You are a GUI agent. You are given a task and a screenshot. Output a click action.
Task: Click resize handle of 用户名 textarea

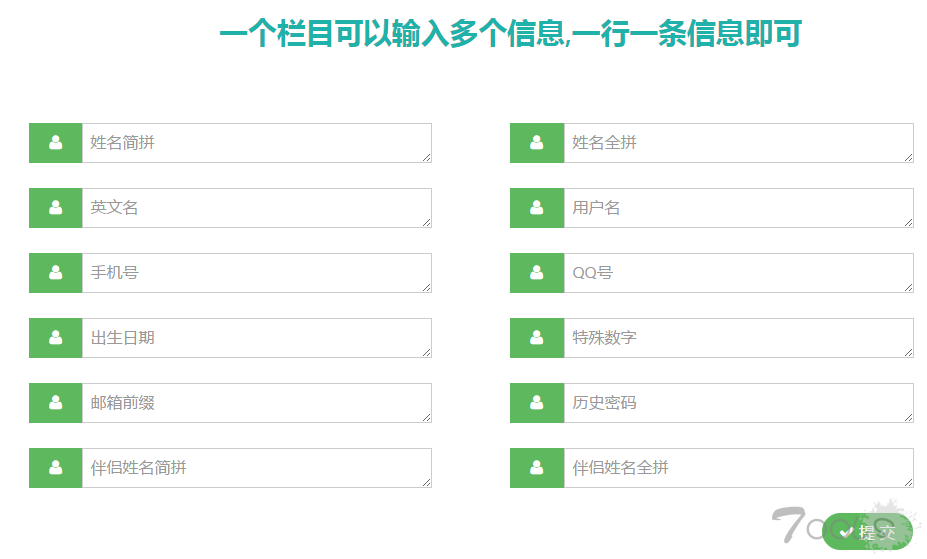tap(909, 223)
